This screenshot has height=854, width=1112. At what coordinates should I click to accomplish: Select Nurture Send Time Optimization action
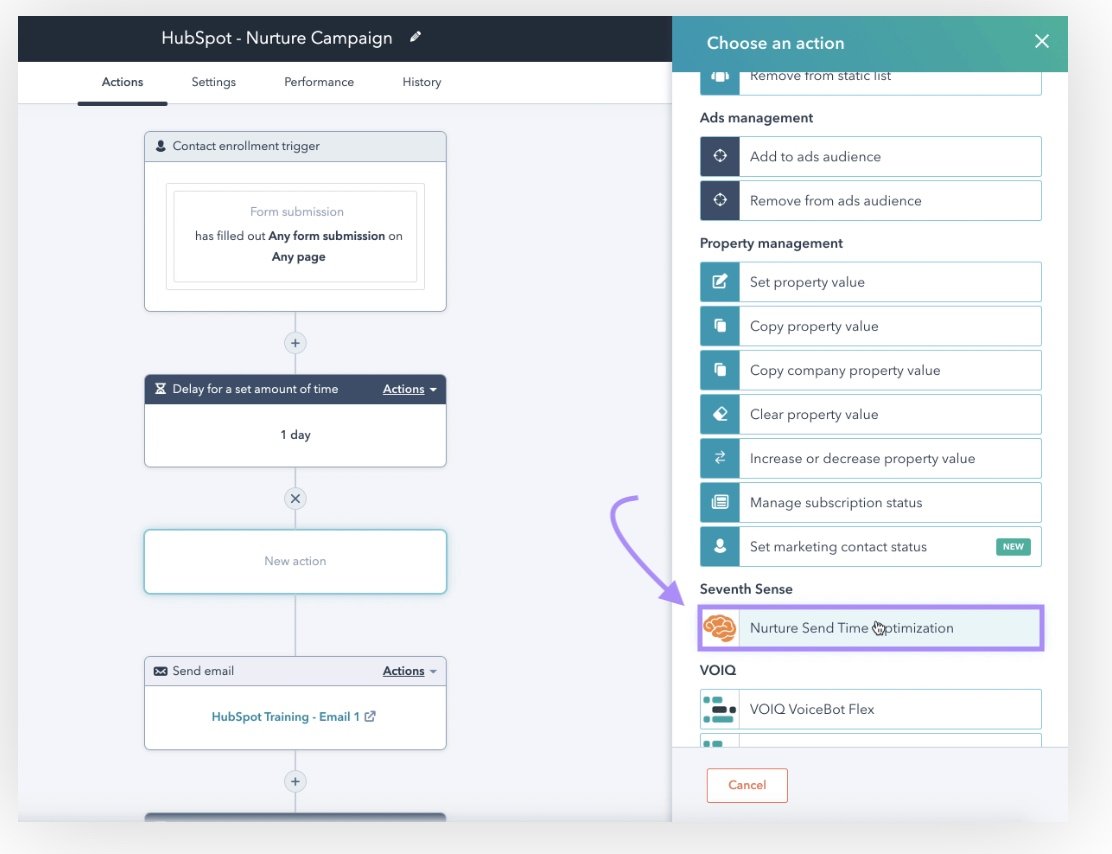[870, 628]
